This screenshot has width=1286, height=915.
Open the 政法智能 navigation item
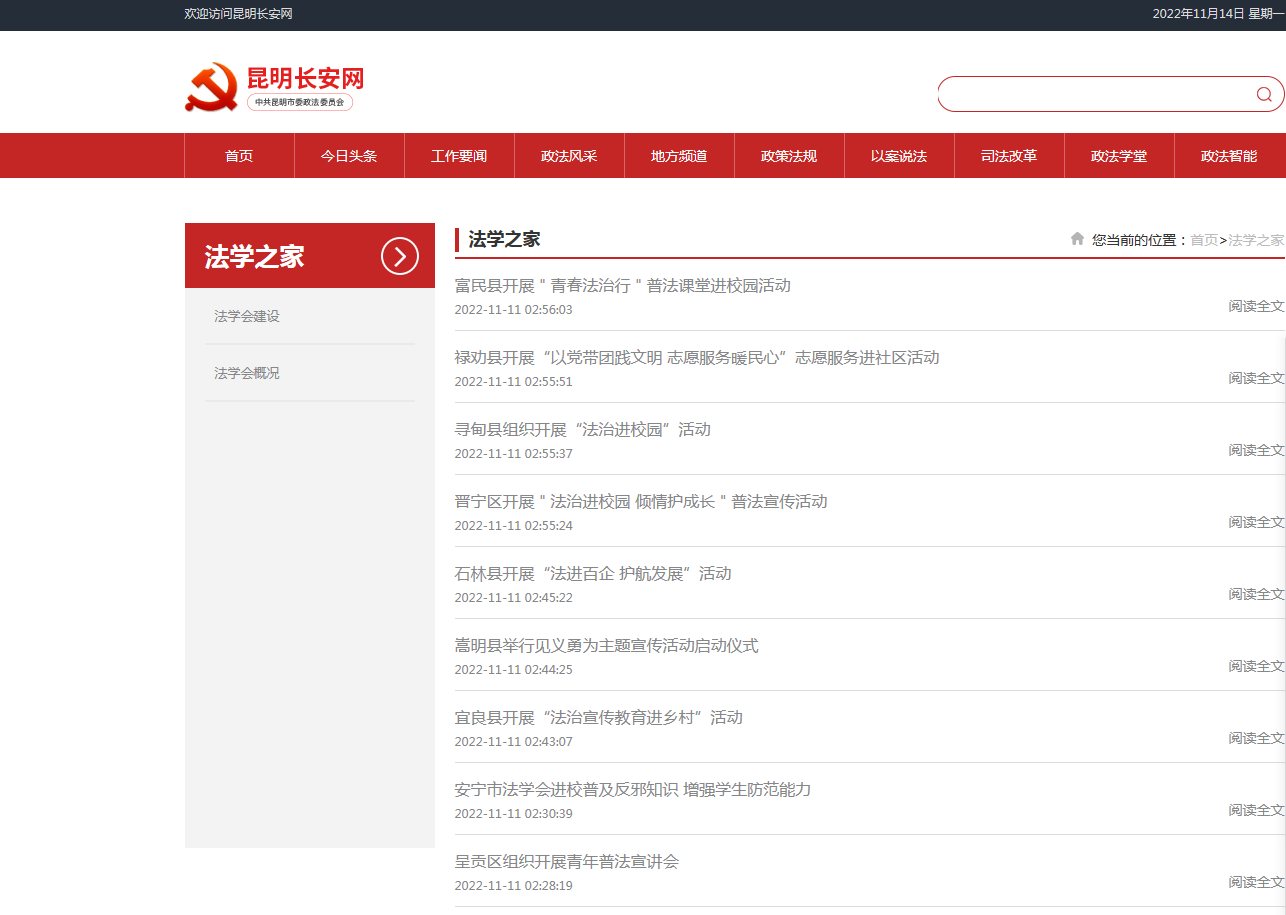point(1229,156)
